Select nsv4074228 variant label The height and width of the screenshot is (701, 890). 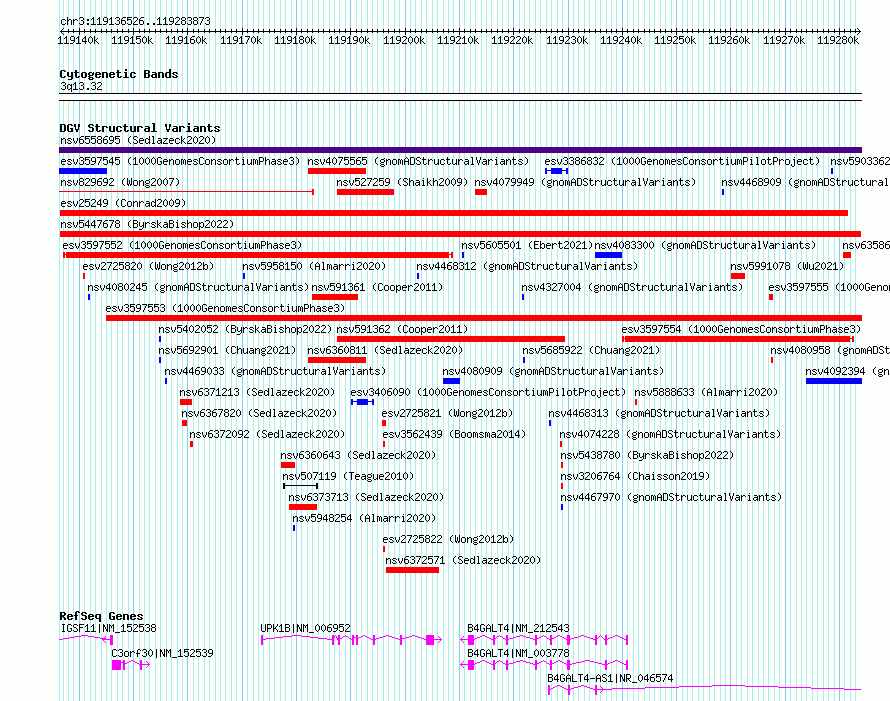tap(670, 434)
